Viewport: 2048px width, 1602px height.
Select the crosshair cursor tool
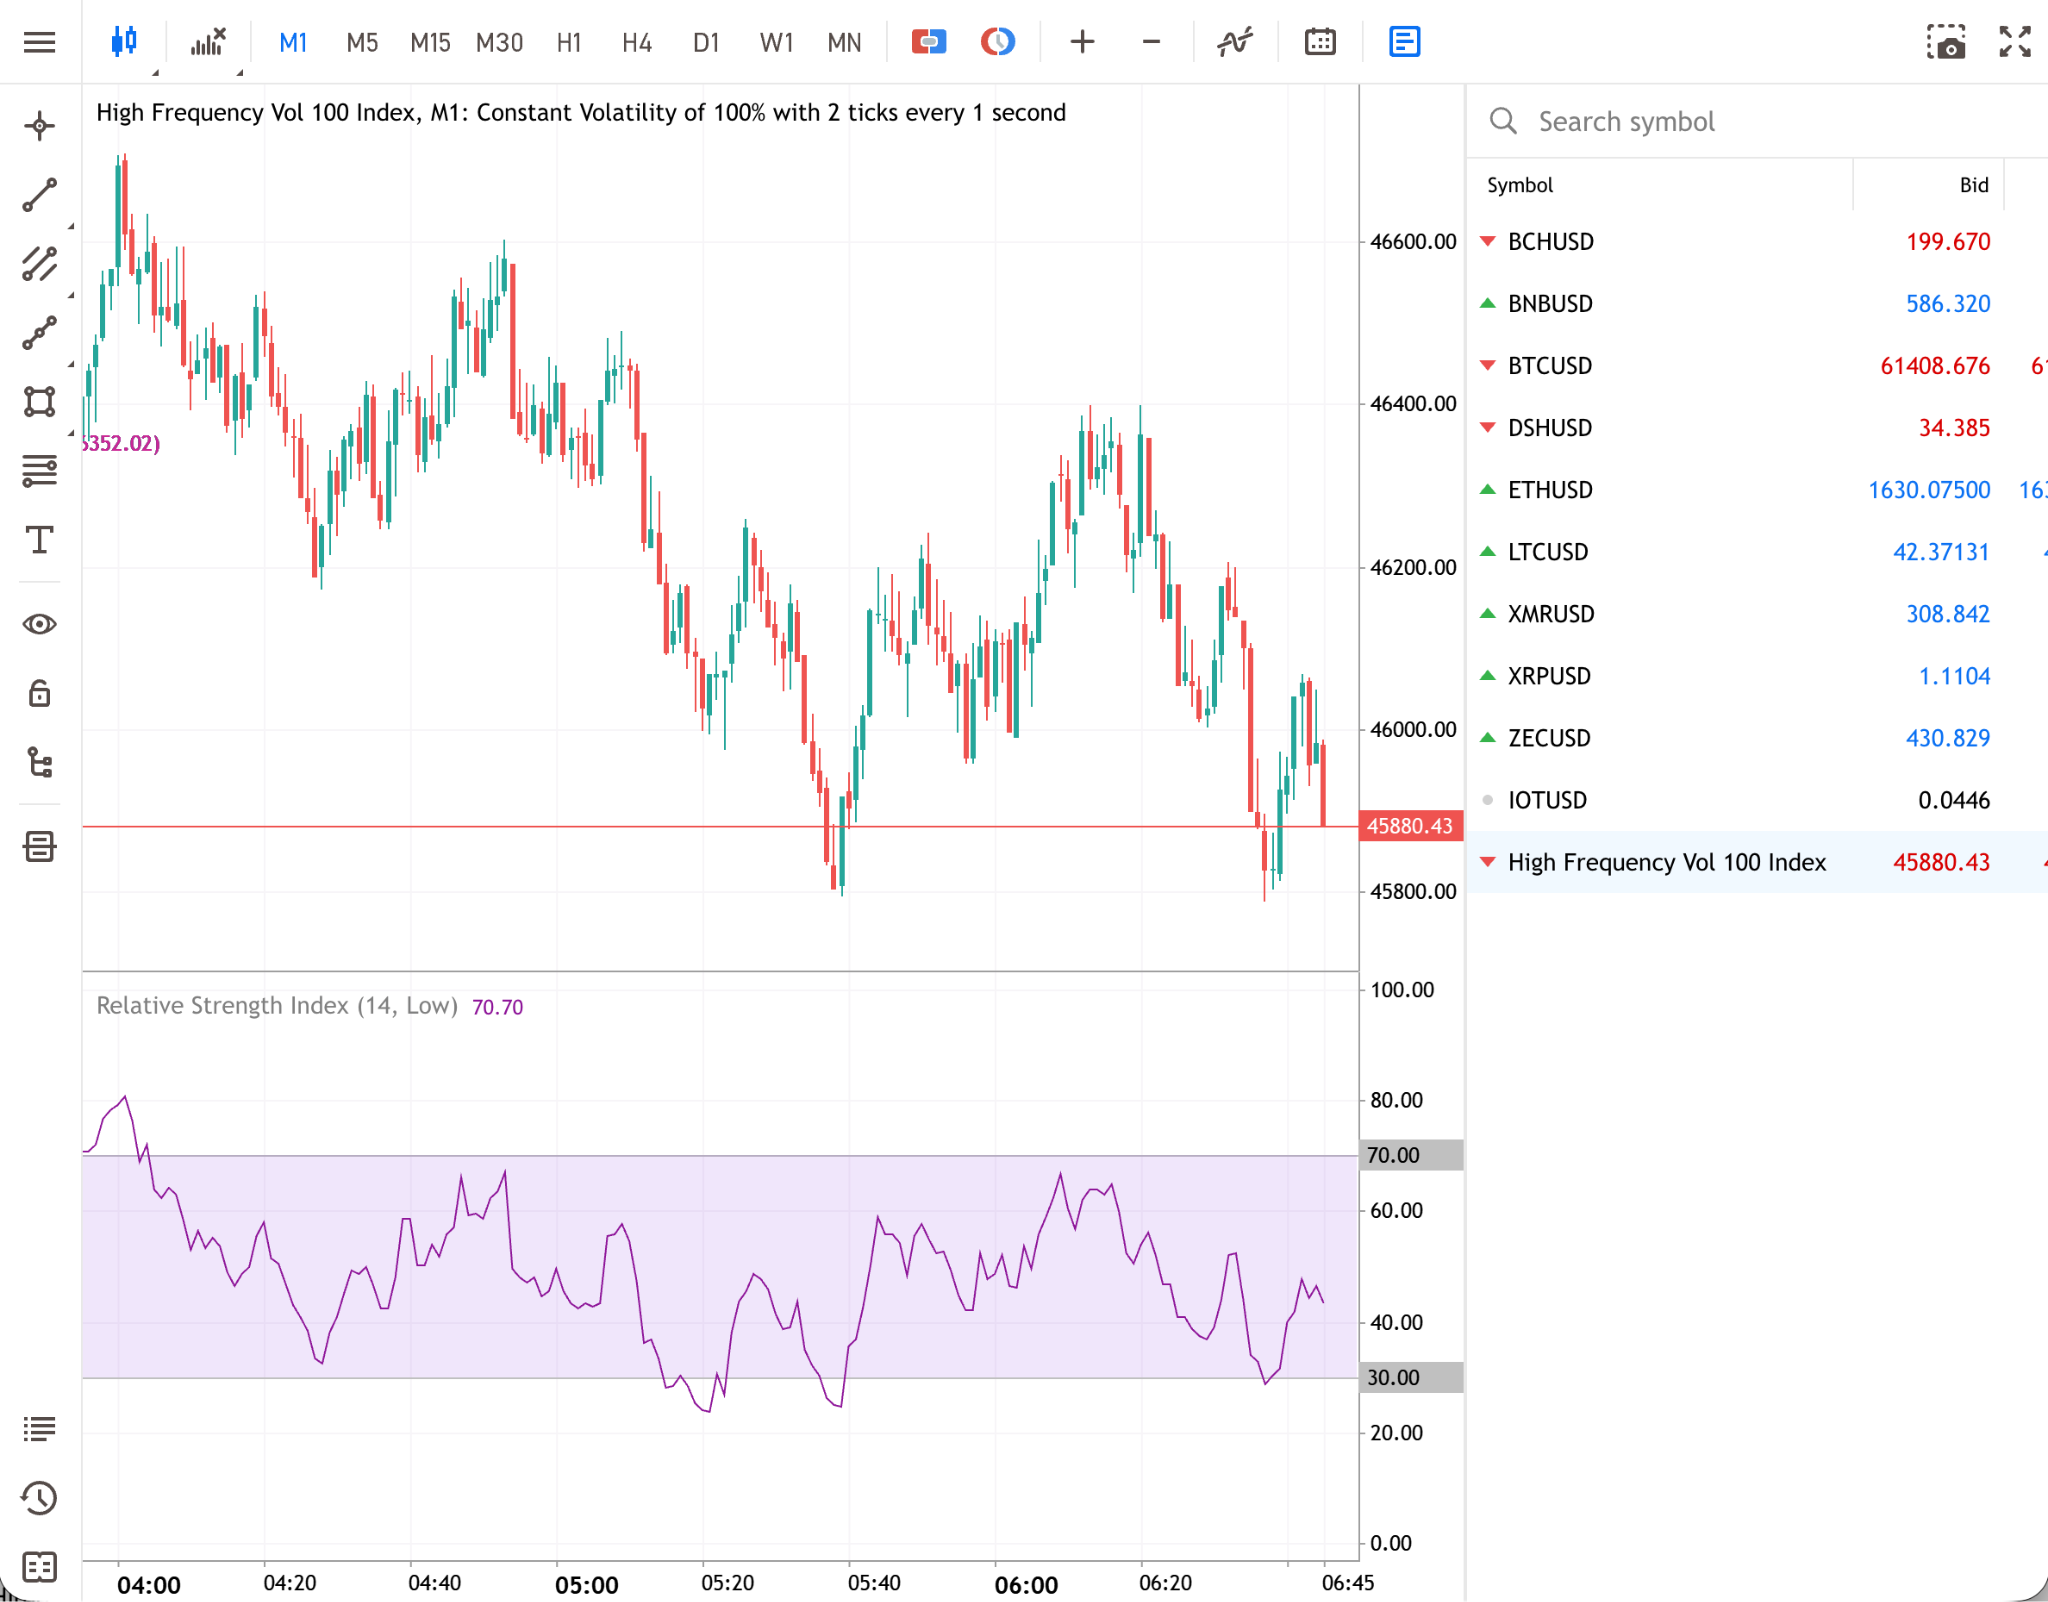40,126
